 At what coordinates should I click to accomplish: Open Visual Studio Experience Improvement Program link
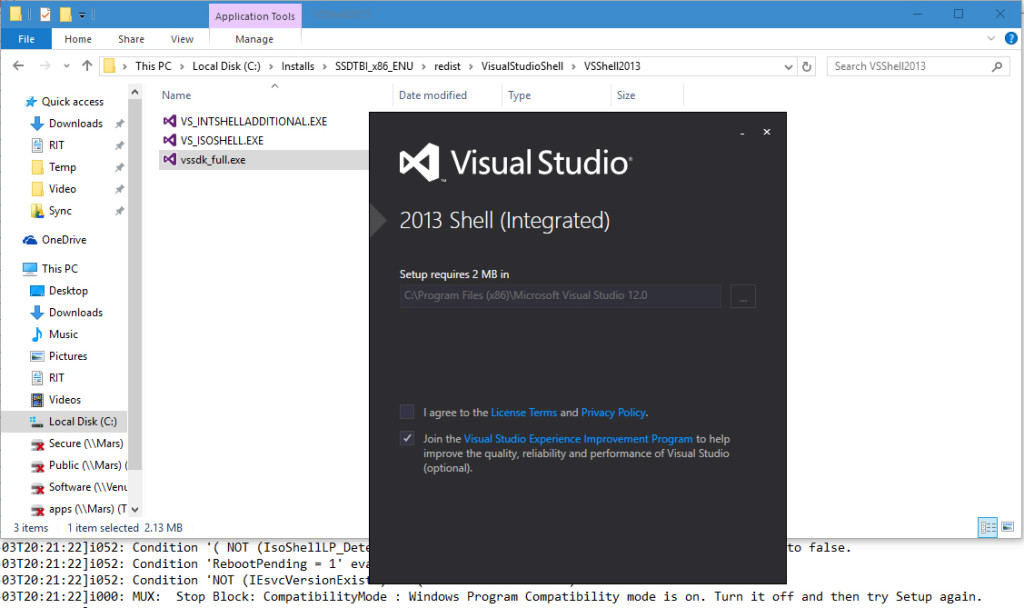[x=578, y=439]
